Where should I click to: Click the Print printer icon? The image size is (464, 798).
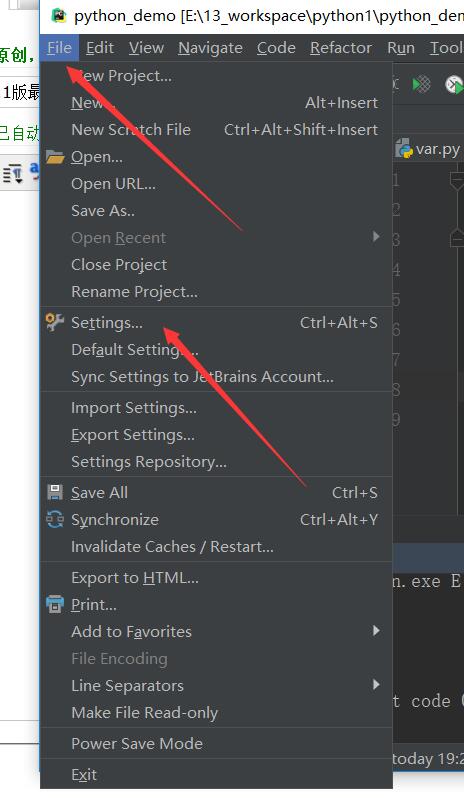tap(55, 604)
